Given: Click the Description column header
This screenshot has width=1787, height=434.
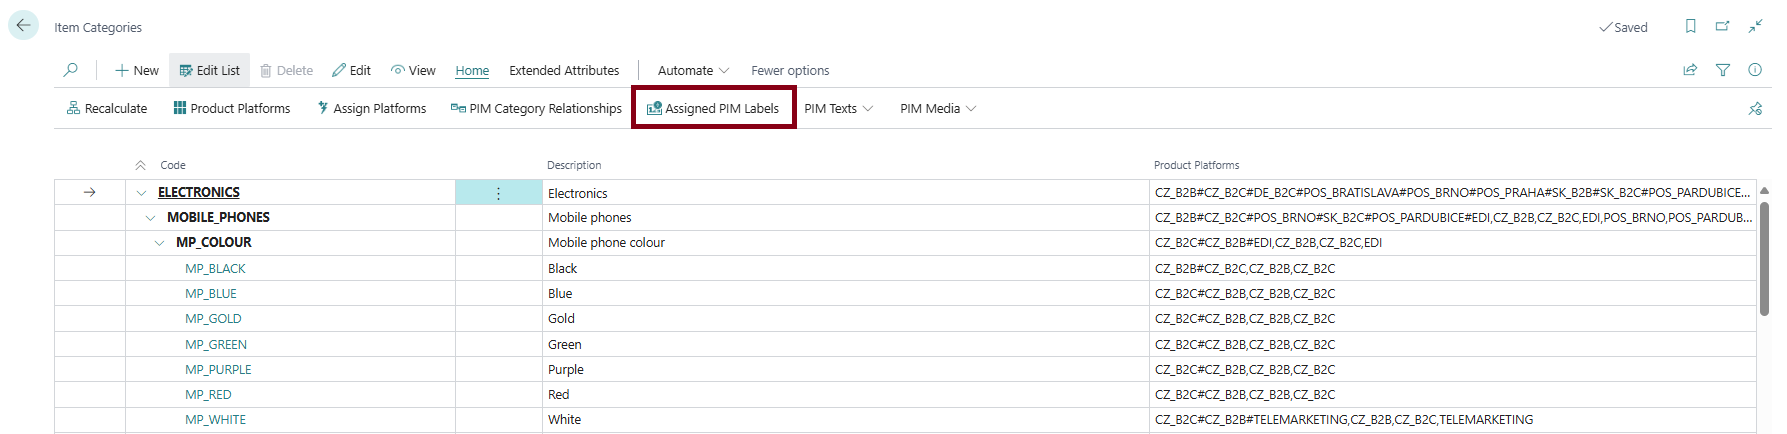Looking at the screenshot, I should pos(574,165).
